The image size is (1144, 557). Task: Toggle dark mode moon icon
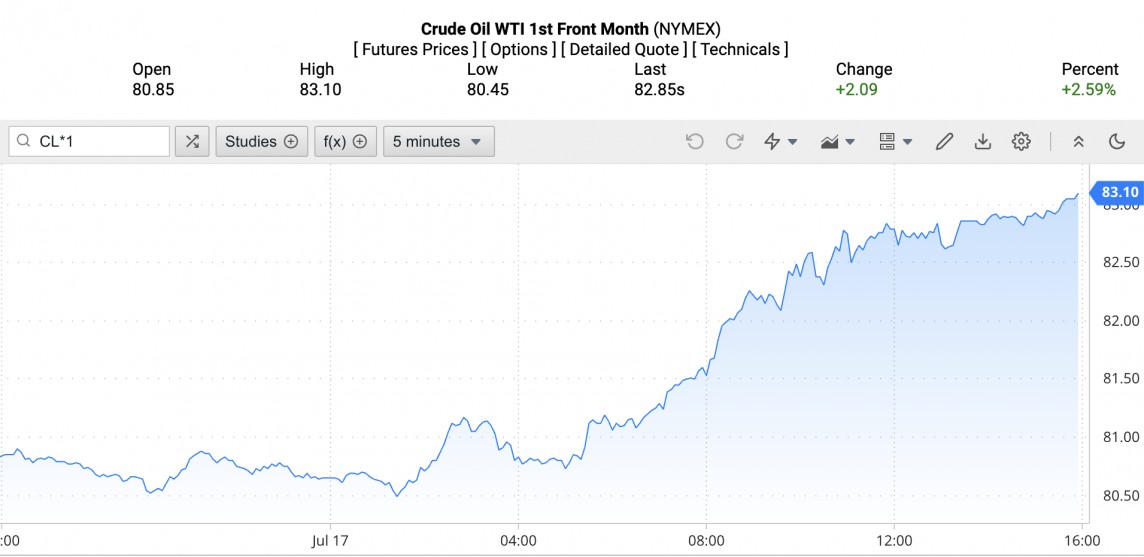1117,142
